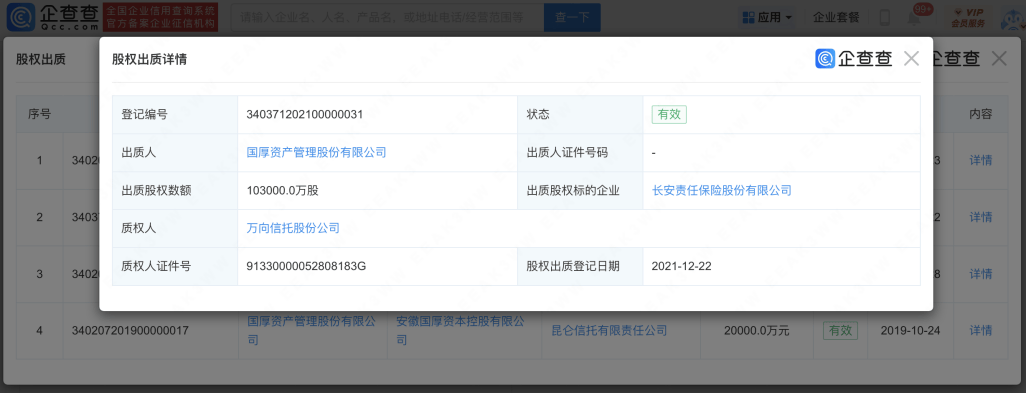Viewport: 1026px width, 393px height.
Task: Open the 企业套餐 menu item
Action: point(836,18)
